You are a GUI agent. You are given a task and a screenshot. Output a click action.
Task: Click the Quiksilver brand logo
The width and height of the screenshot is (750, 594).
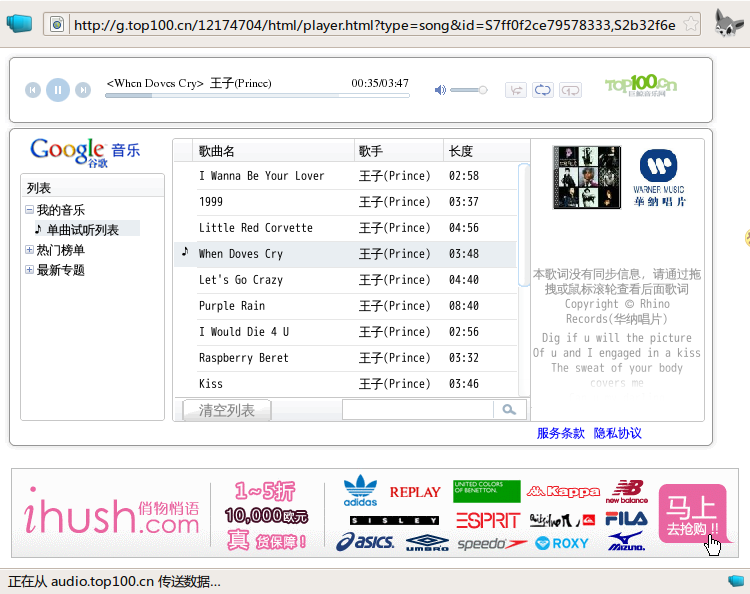coord(562,520)
